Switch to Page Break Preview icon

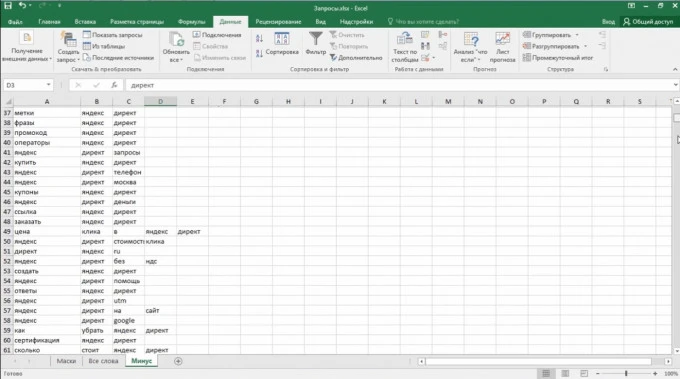(x=584, y=373)
